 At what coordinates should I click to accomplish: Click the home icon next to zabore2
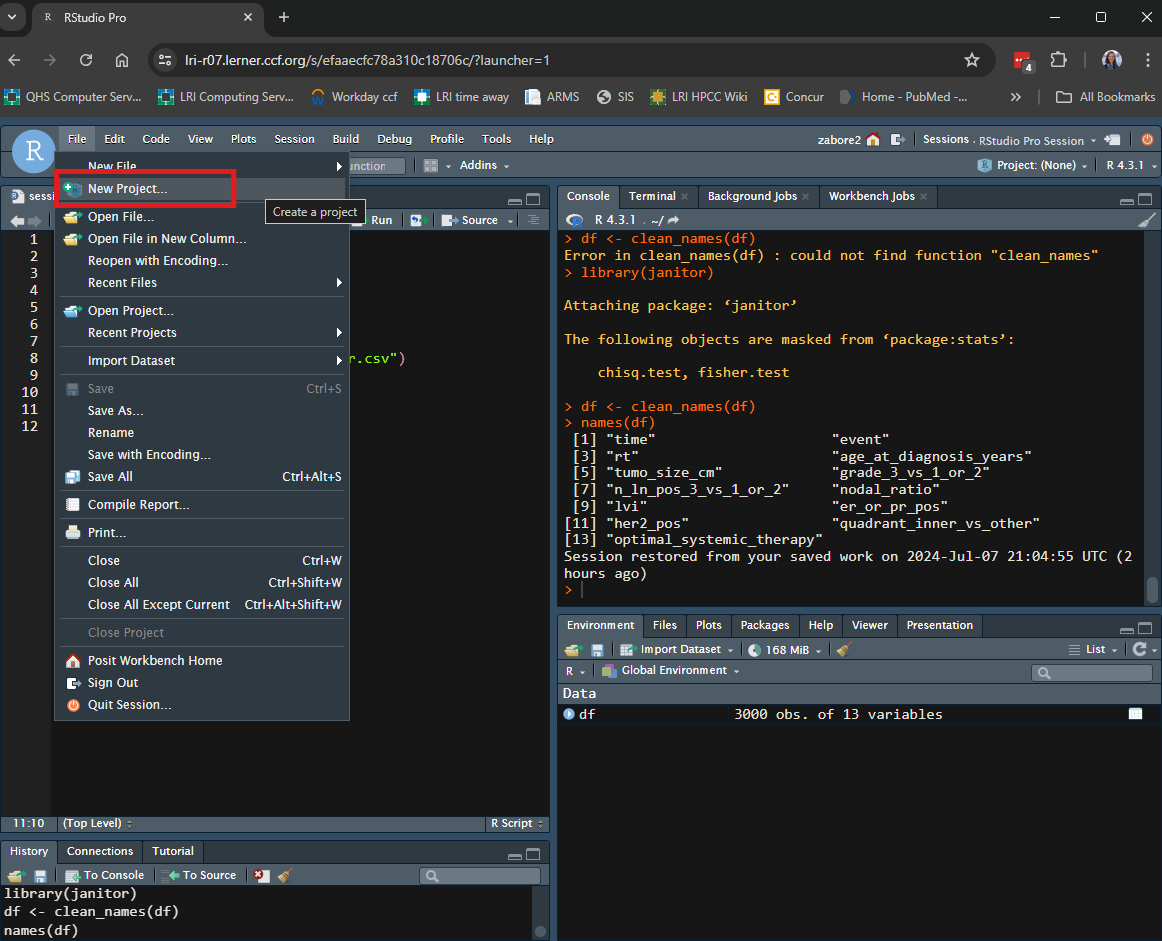873,139
